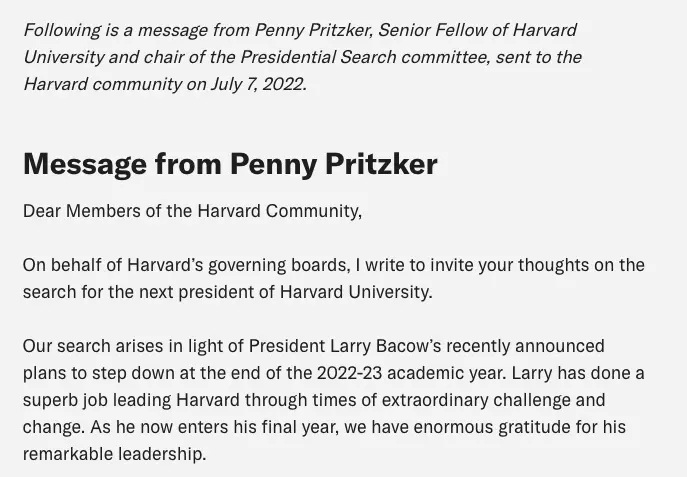The image size is (687, 477).
Task: Click the "Dear Members of the Harvard Community" salutation
Action: tap(192, 211)
